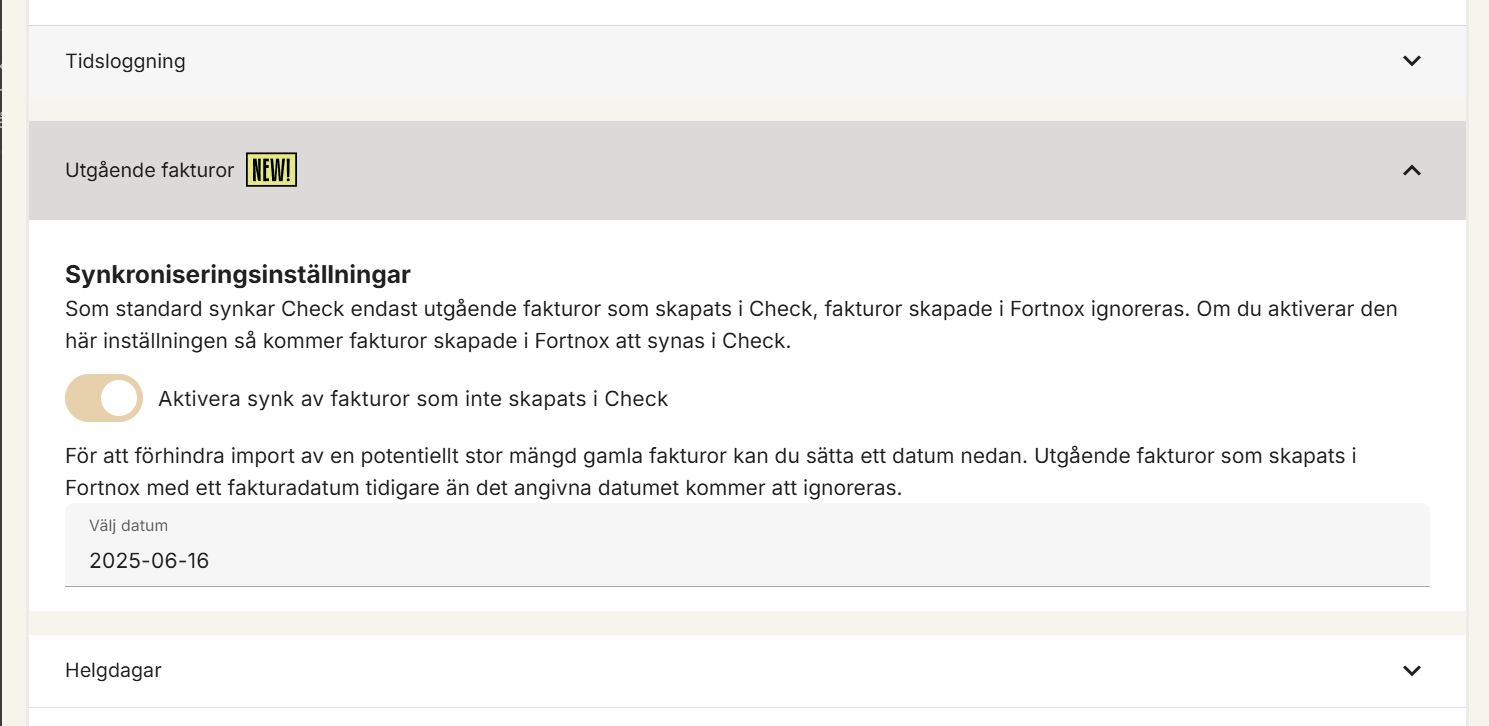
Task: Click the Synkroniseringsinställningar heading
Action: coord(238,274)
